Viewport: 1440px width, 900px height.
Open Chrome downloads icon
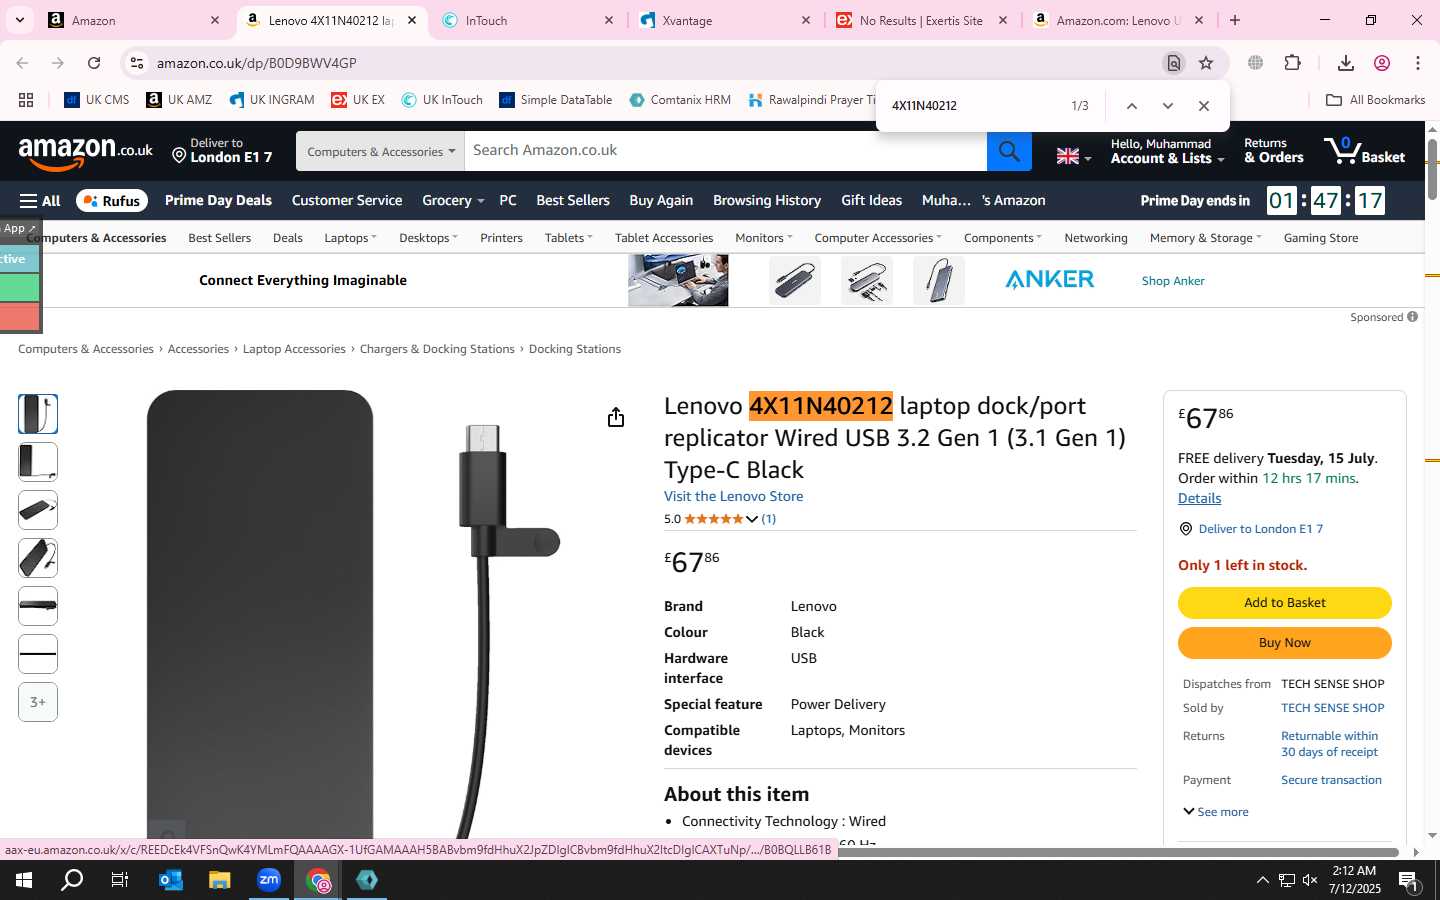[1345, 63]
